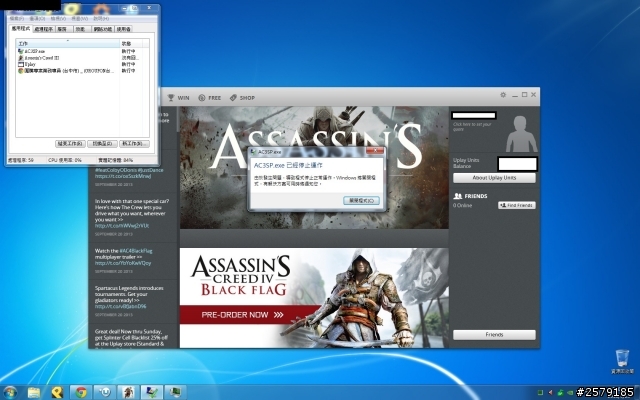Click the AC3SP.exe dialog title icon

(253, 152)
